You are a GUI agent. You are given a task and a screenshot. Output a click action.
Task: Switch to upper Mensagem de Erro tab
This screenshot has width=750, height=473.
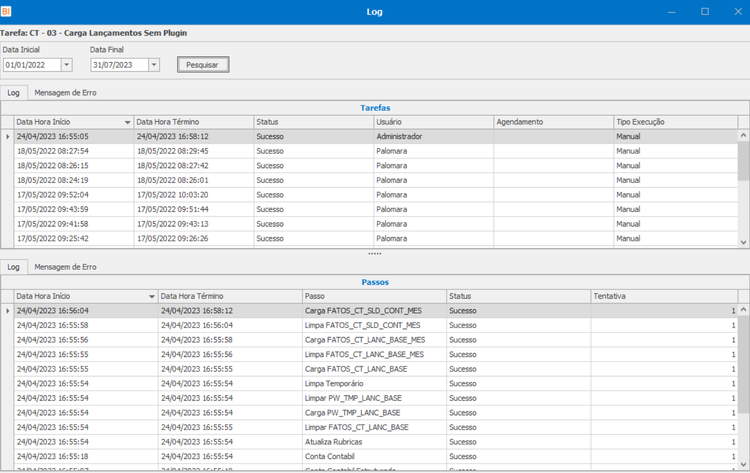65,93
